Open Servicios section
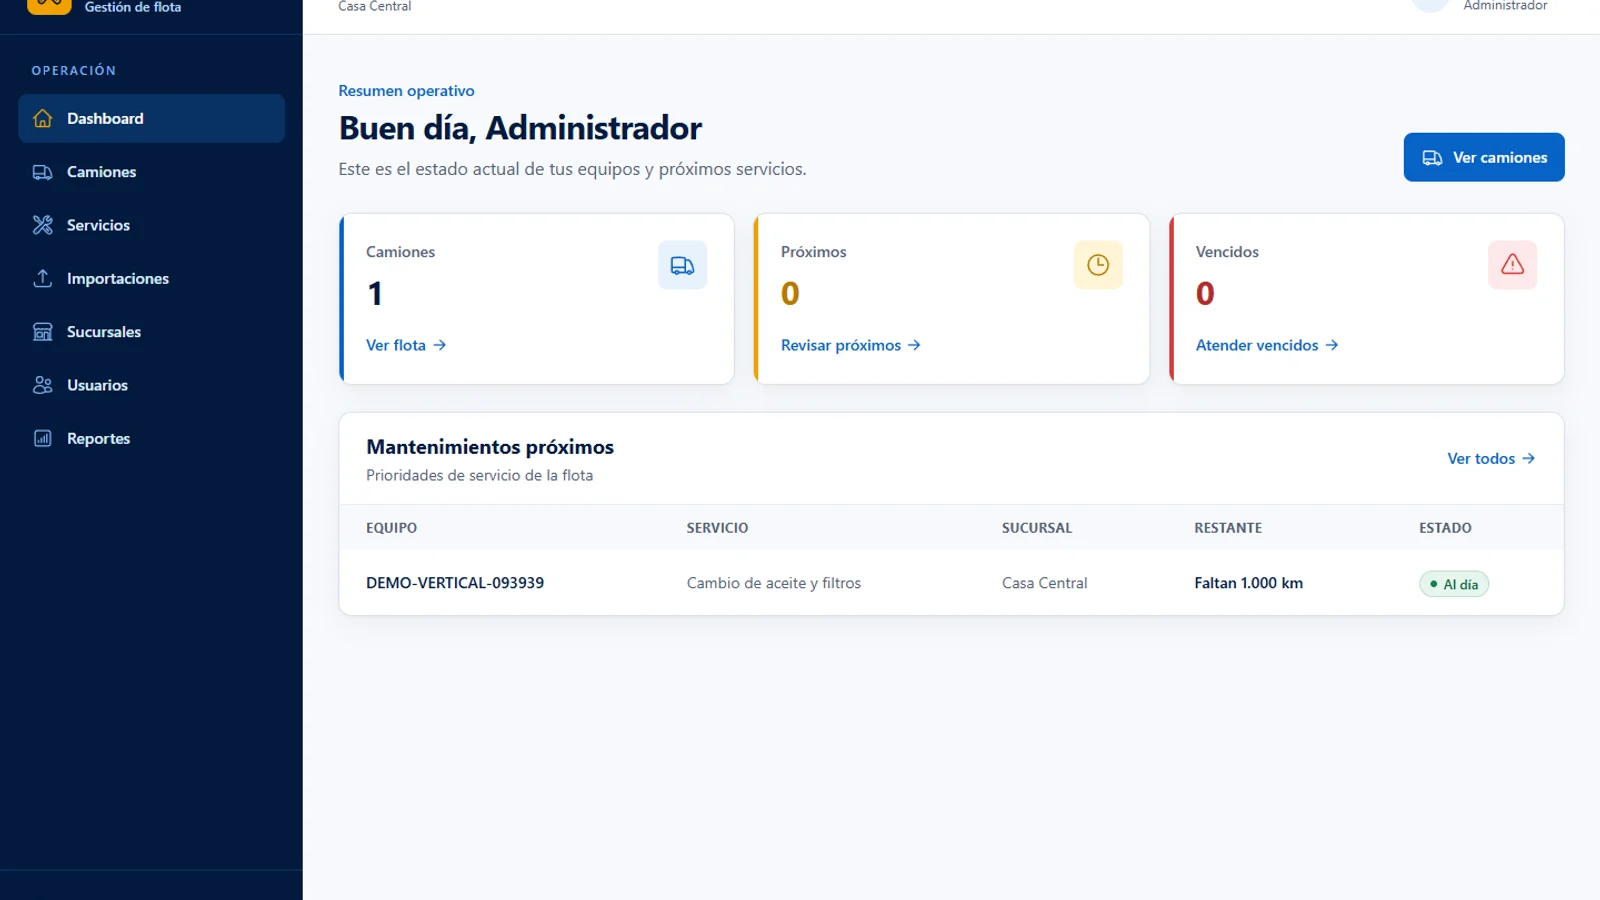The width and height of the screenshot is (1600, 900). (x=151, y=225)
